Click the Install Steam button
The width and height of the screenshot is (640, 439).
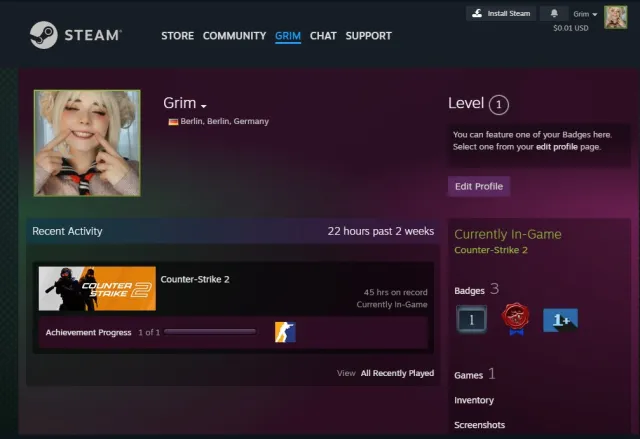501,13
